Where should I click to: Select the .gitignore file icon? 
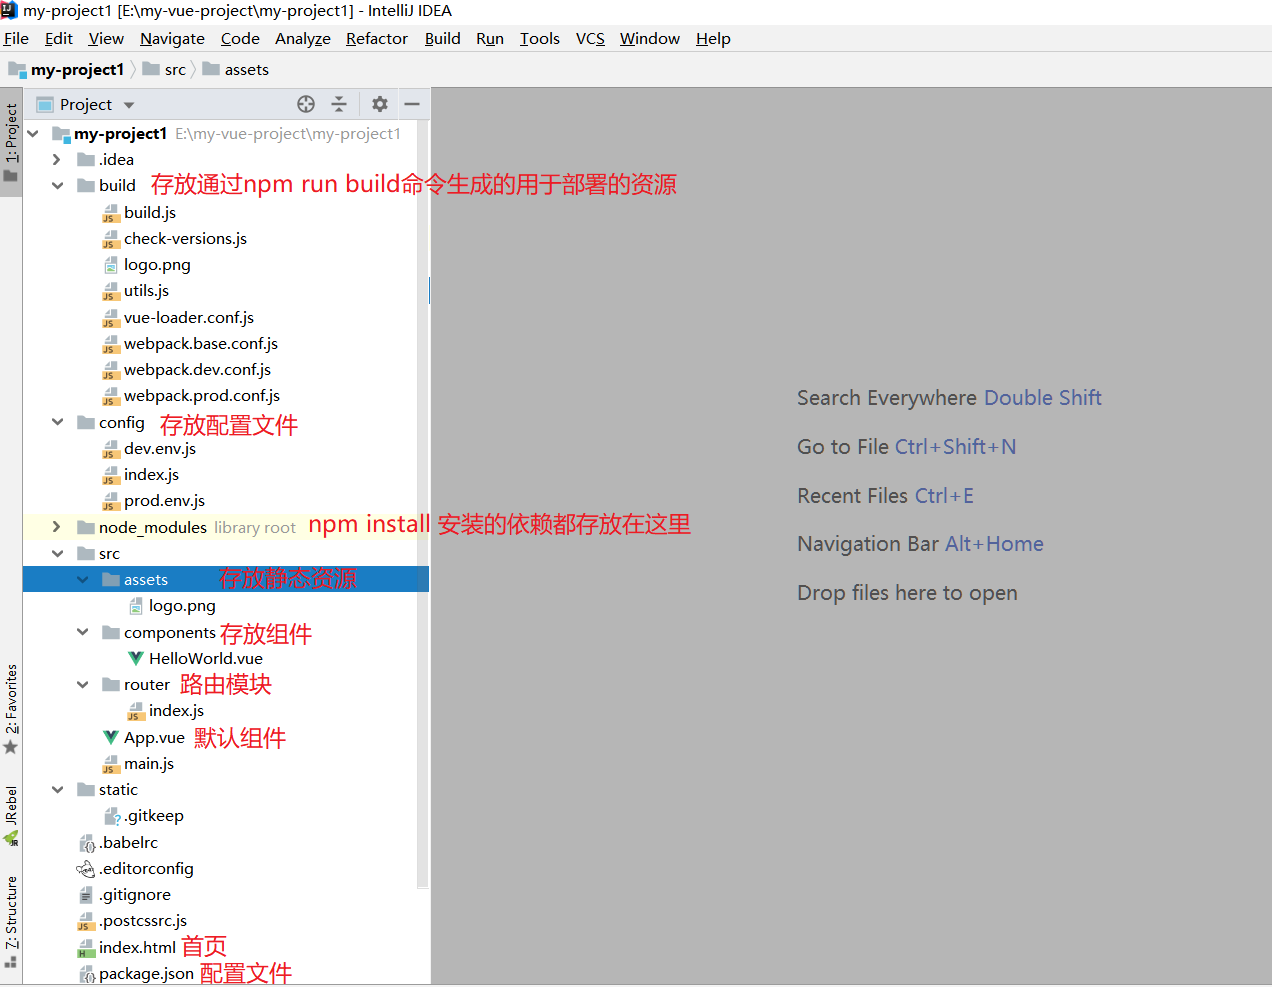86,895
